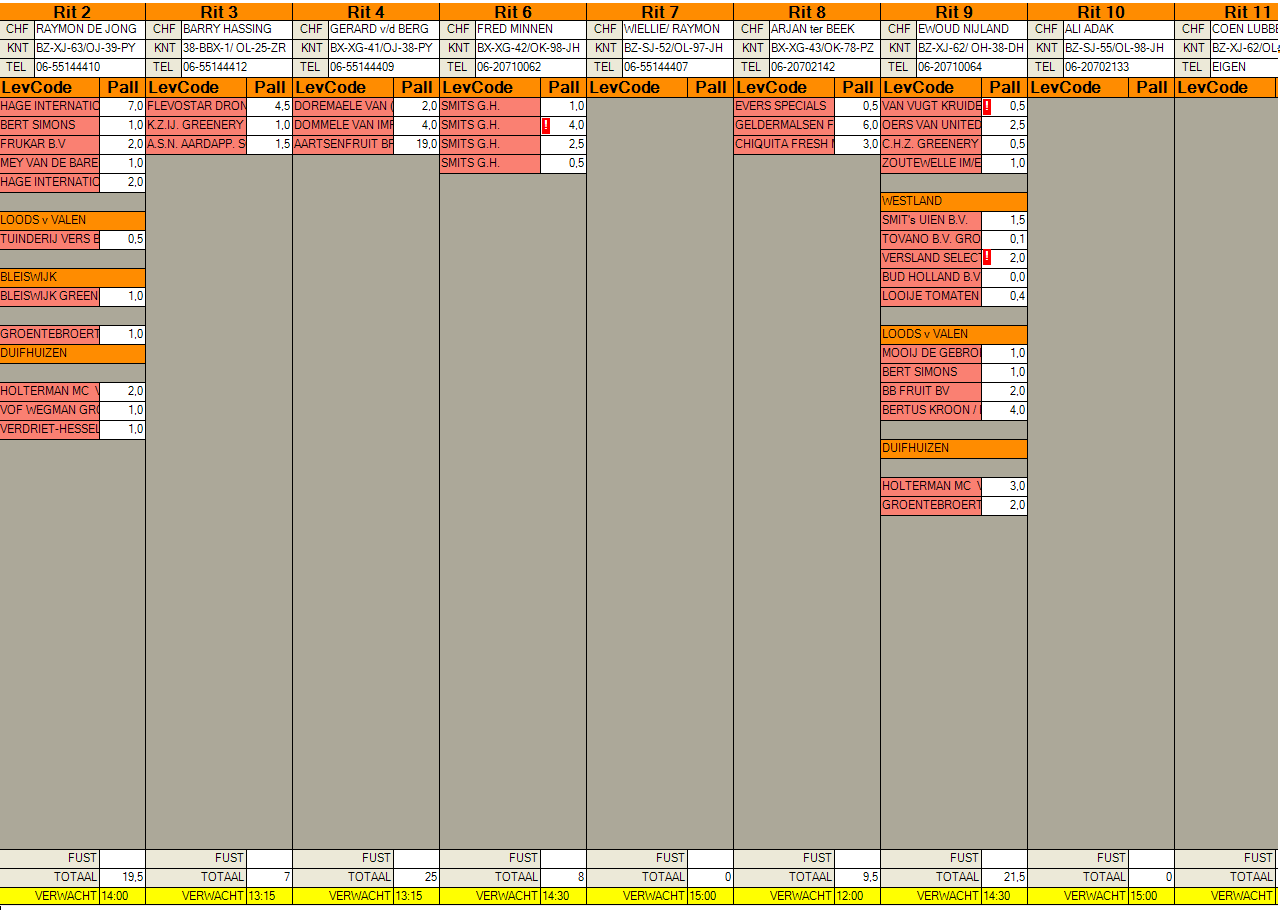Select supplier FRUKAR B.V
Screen dimensions: 1280x910
click(x=50, y=145)
